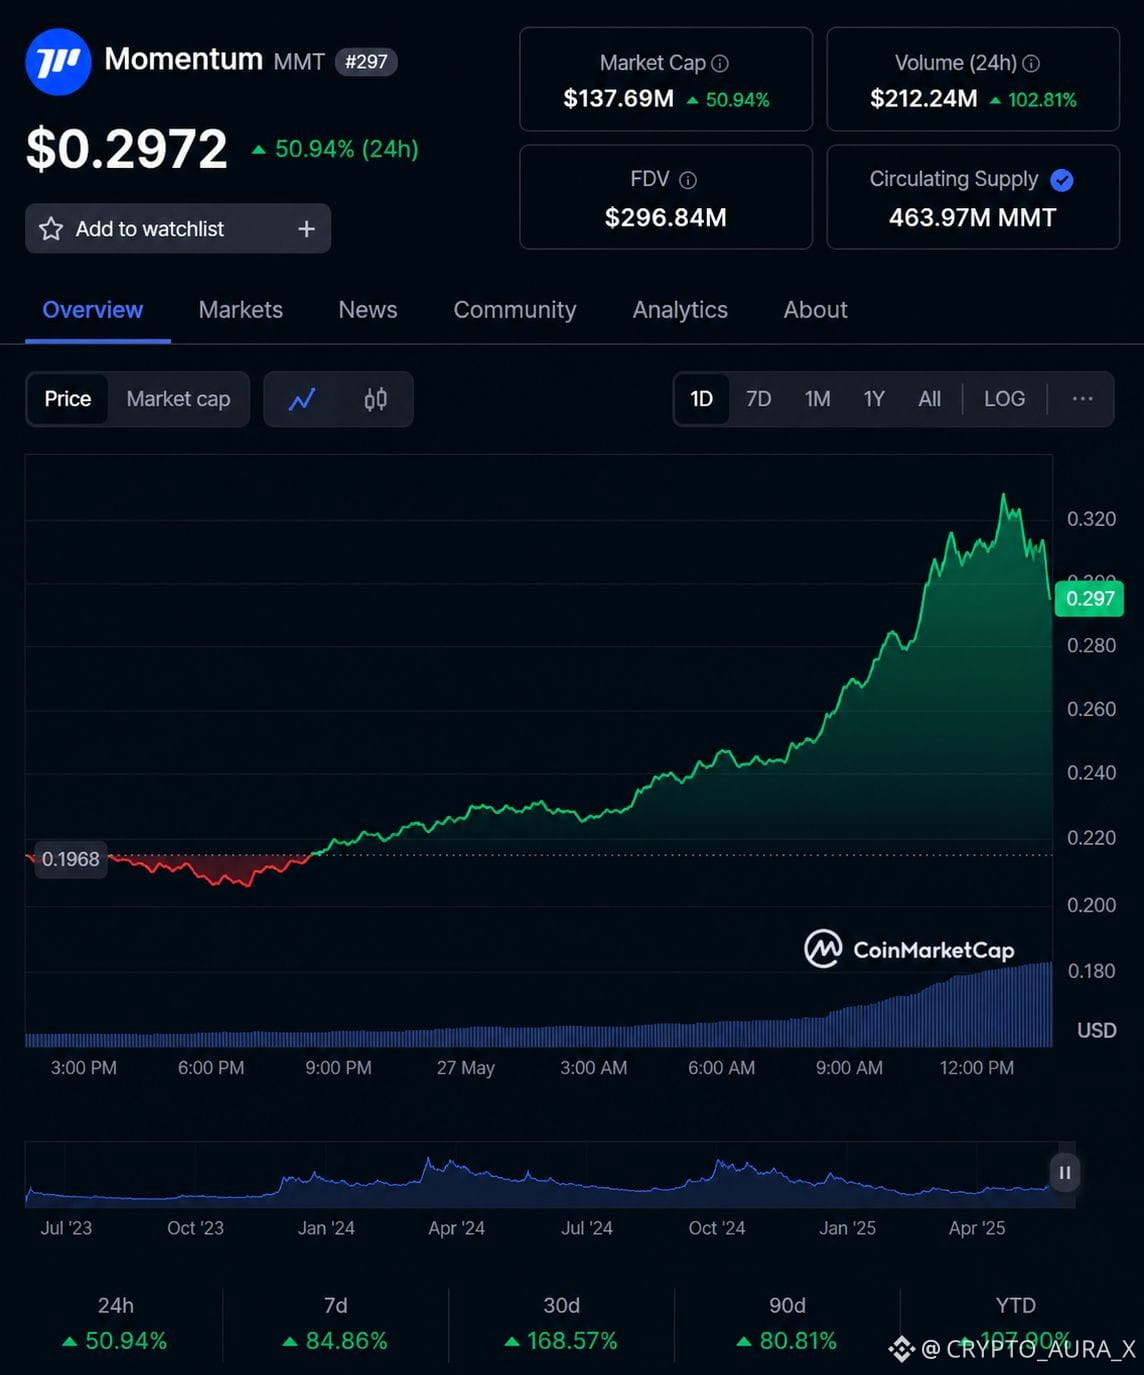This screenshot has height=1375, width=1144.
Task: Click the Volume $212.24M value
Action: 924,99
